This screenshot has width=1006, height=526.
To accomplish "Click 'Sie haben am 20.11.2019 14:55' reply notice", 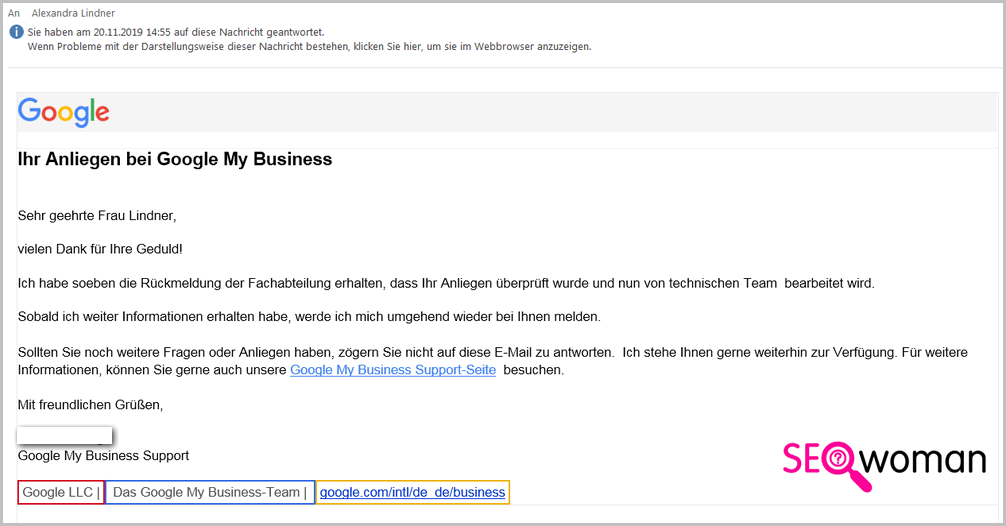I will 176,32.
